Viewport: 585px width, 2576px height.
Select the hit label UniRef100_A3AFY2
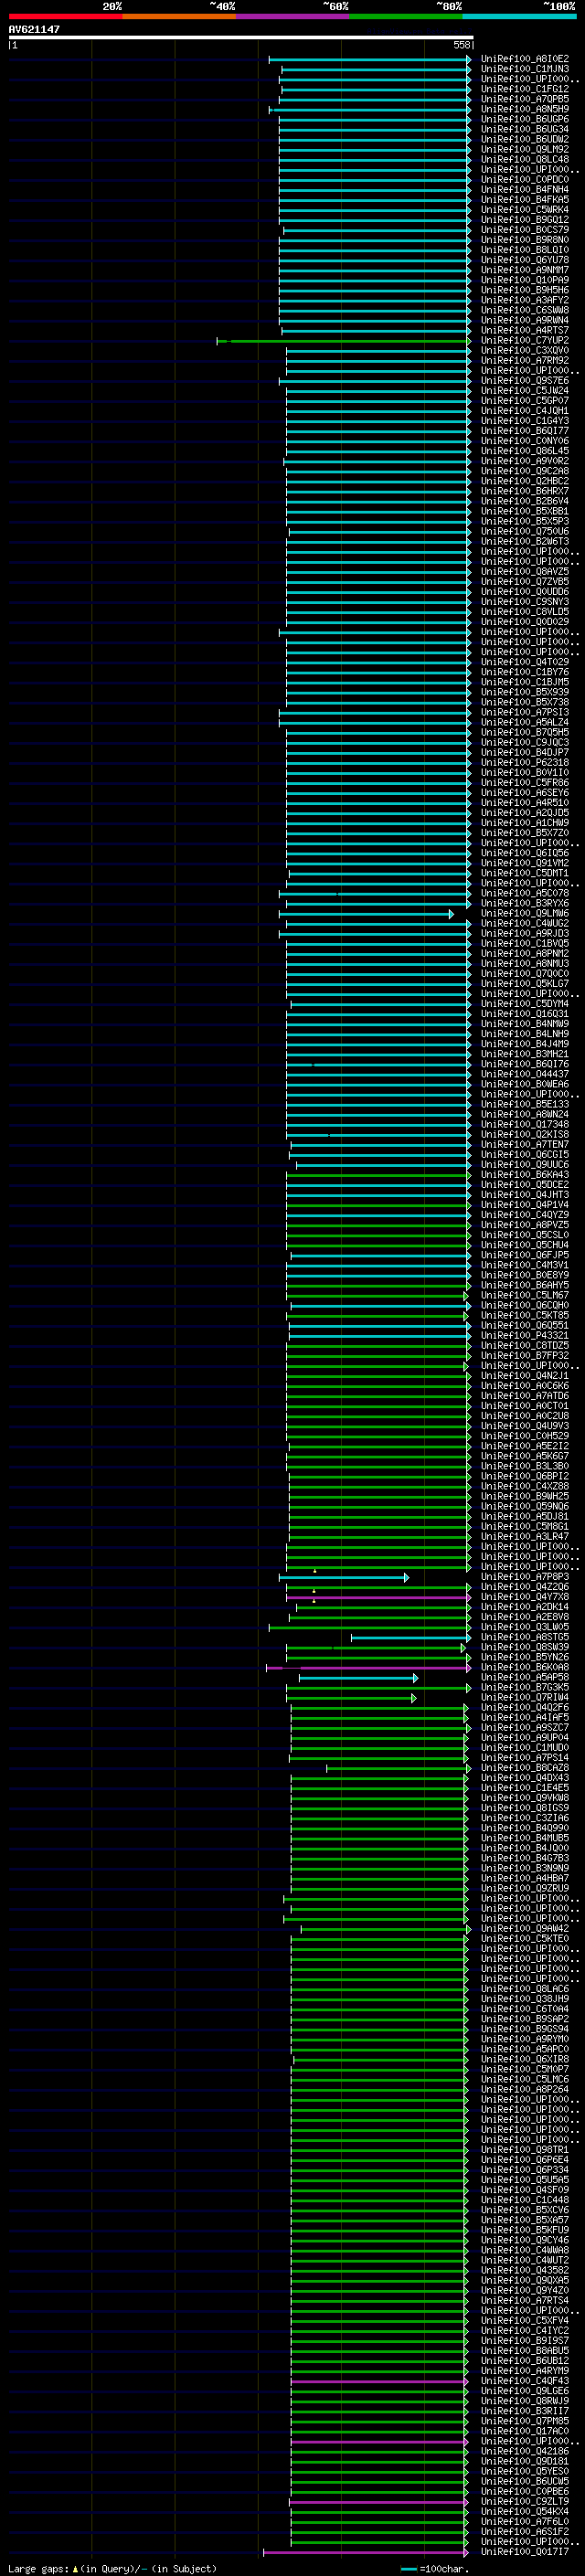525,300
